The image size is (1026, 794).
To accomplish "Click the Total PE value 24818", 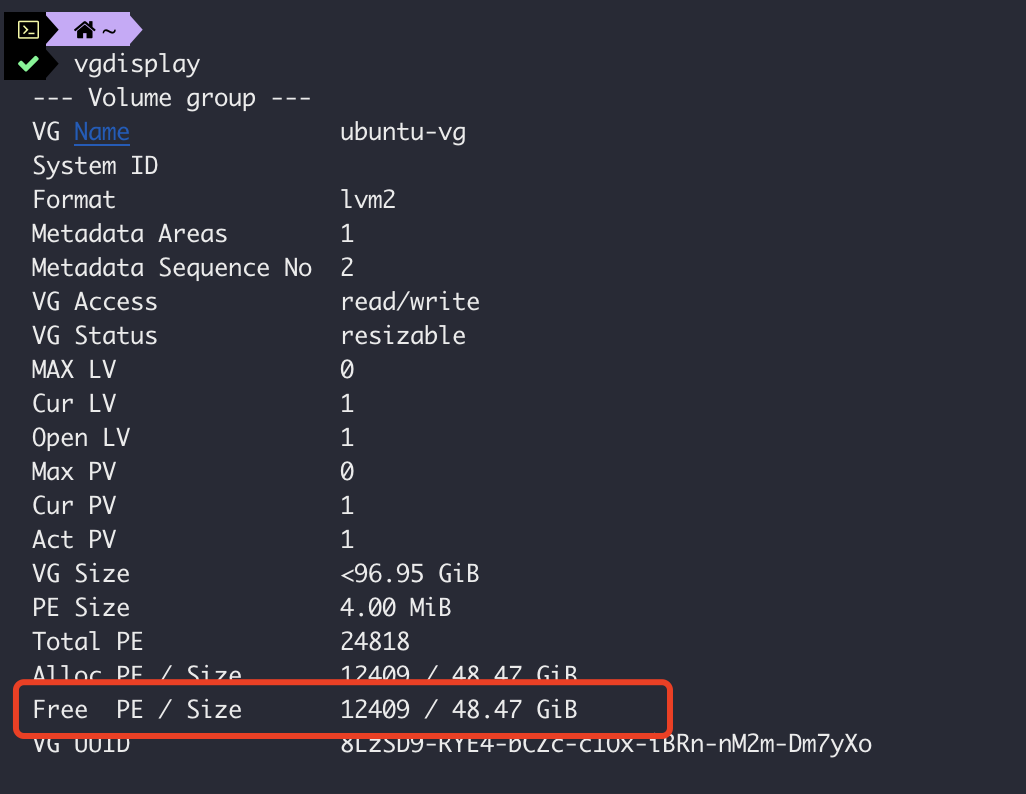I will (x=375, y=642).
